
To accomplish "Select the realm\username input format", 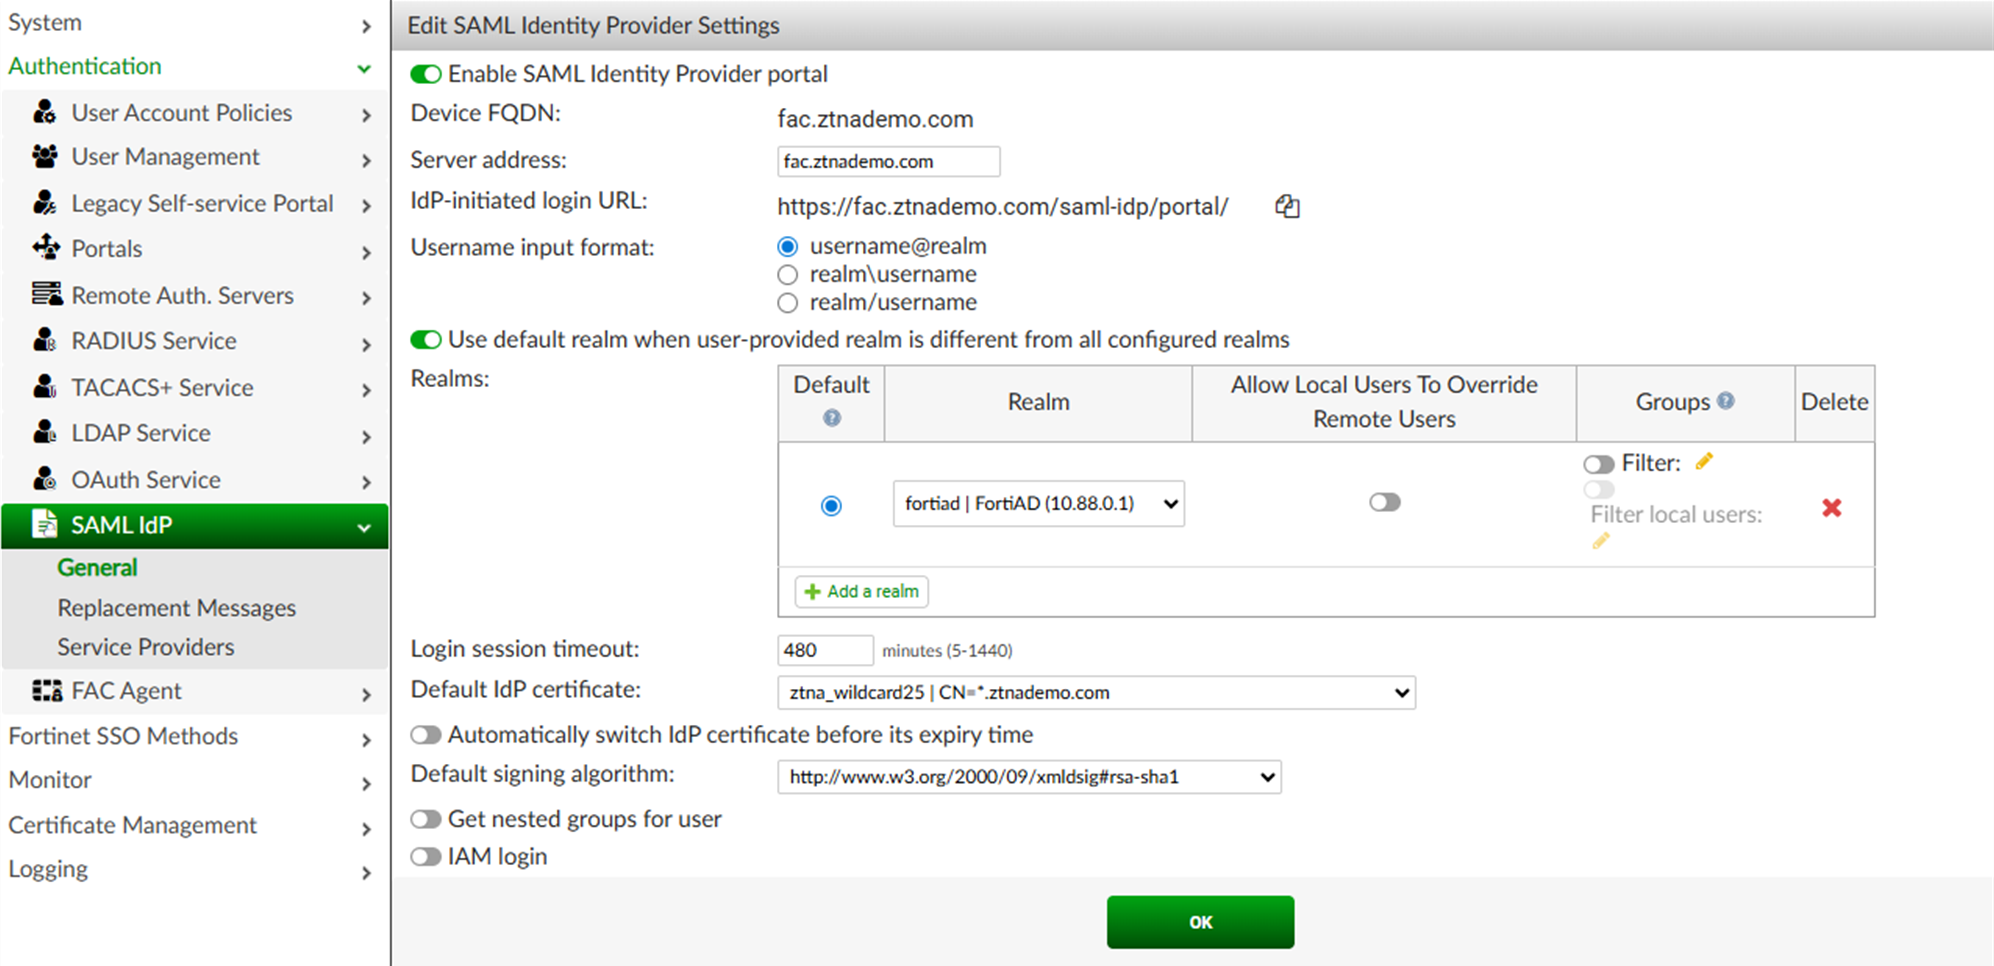I will (788, 274).
